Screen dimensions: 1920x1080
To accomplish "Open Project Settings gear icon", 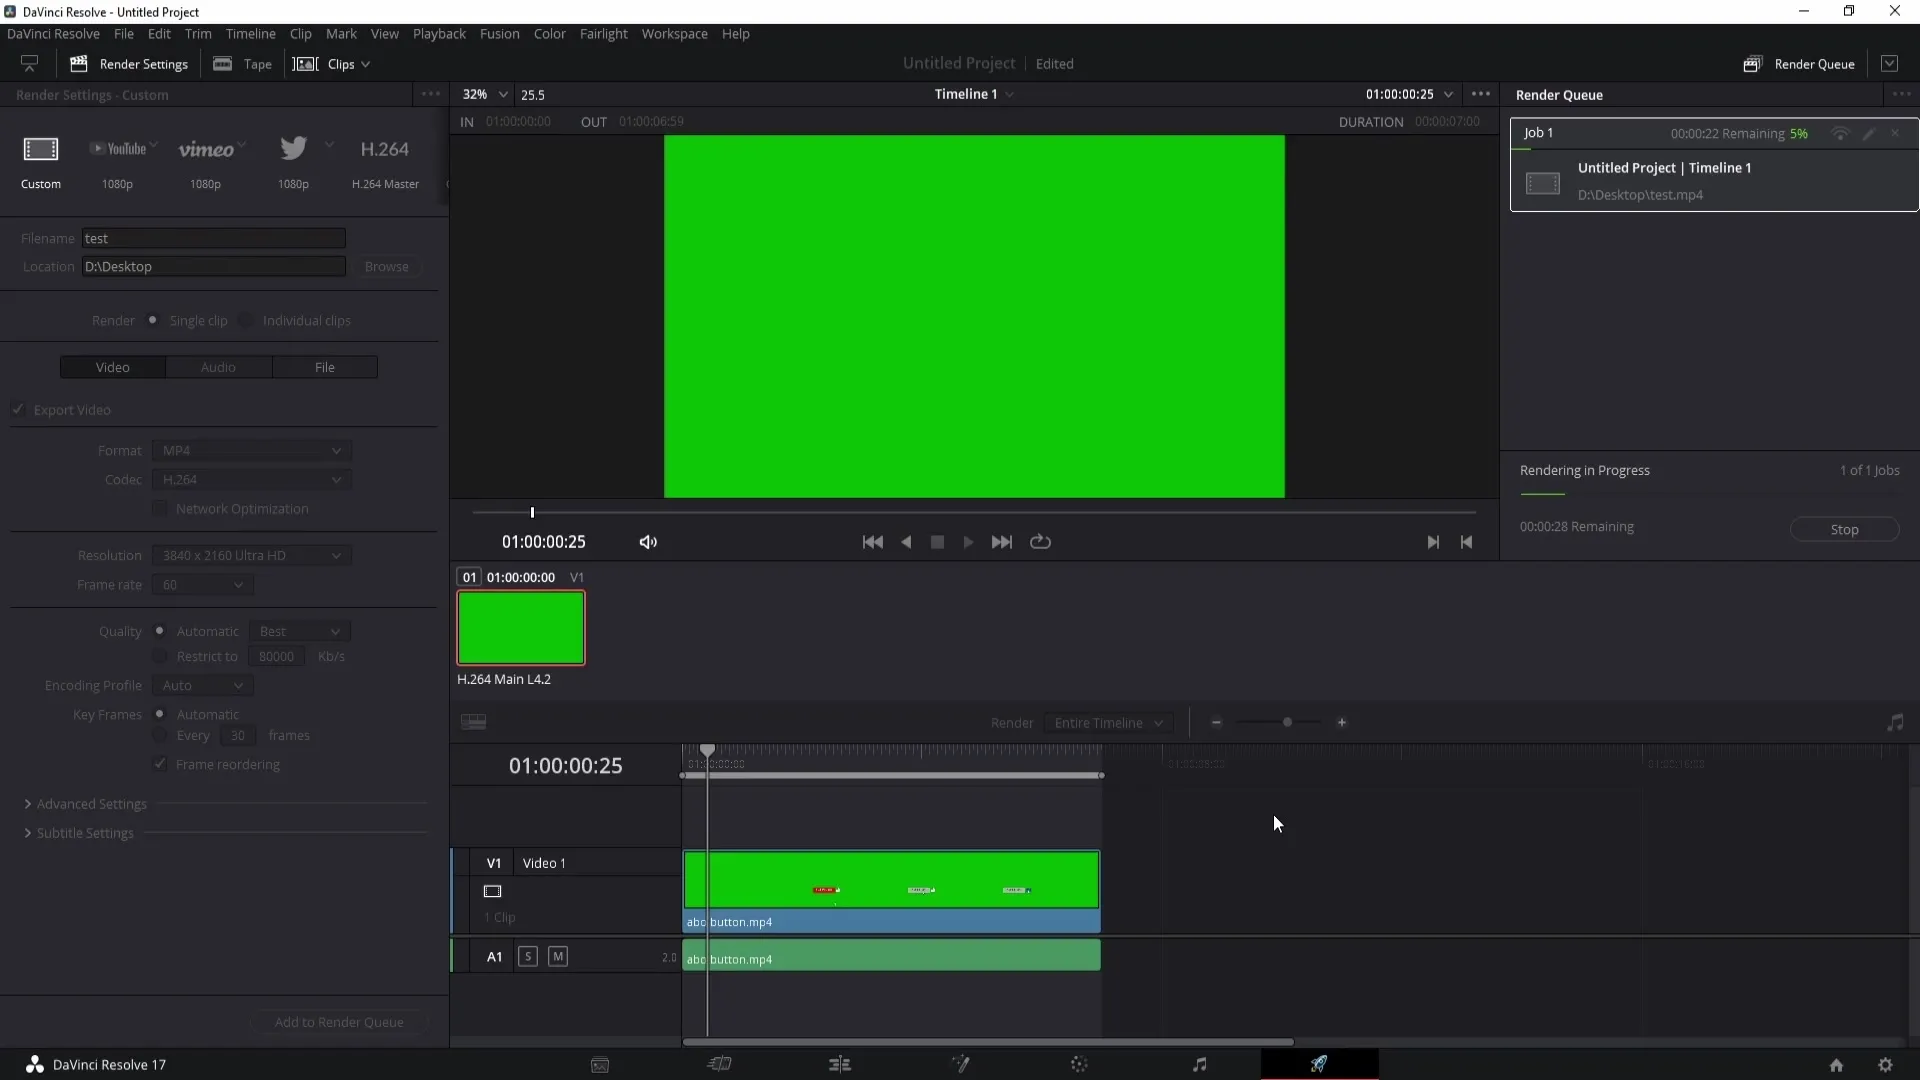I will (1885, 1065).
